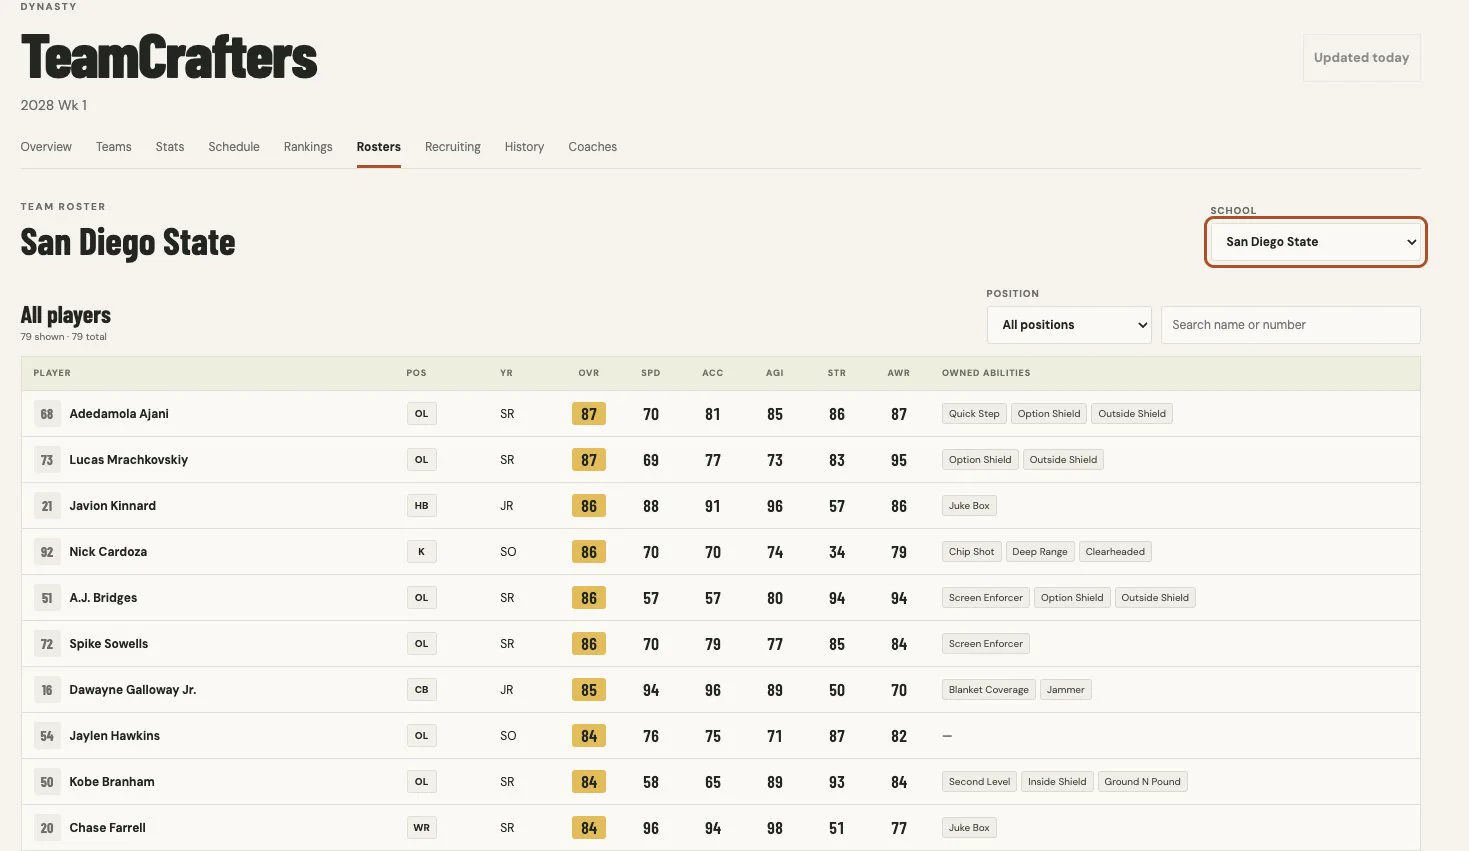Click the Chip Shot ability tag
The image size is (1469, 851).
pos(972,552)
